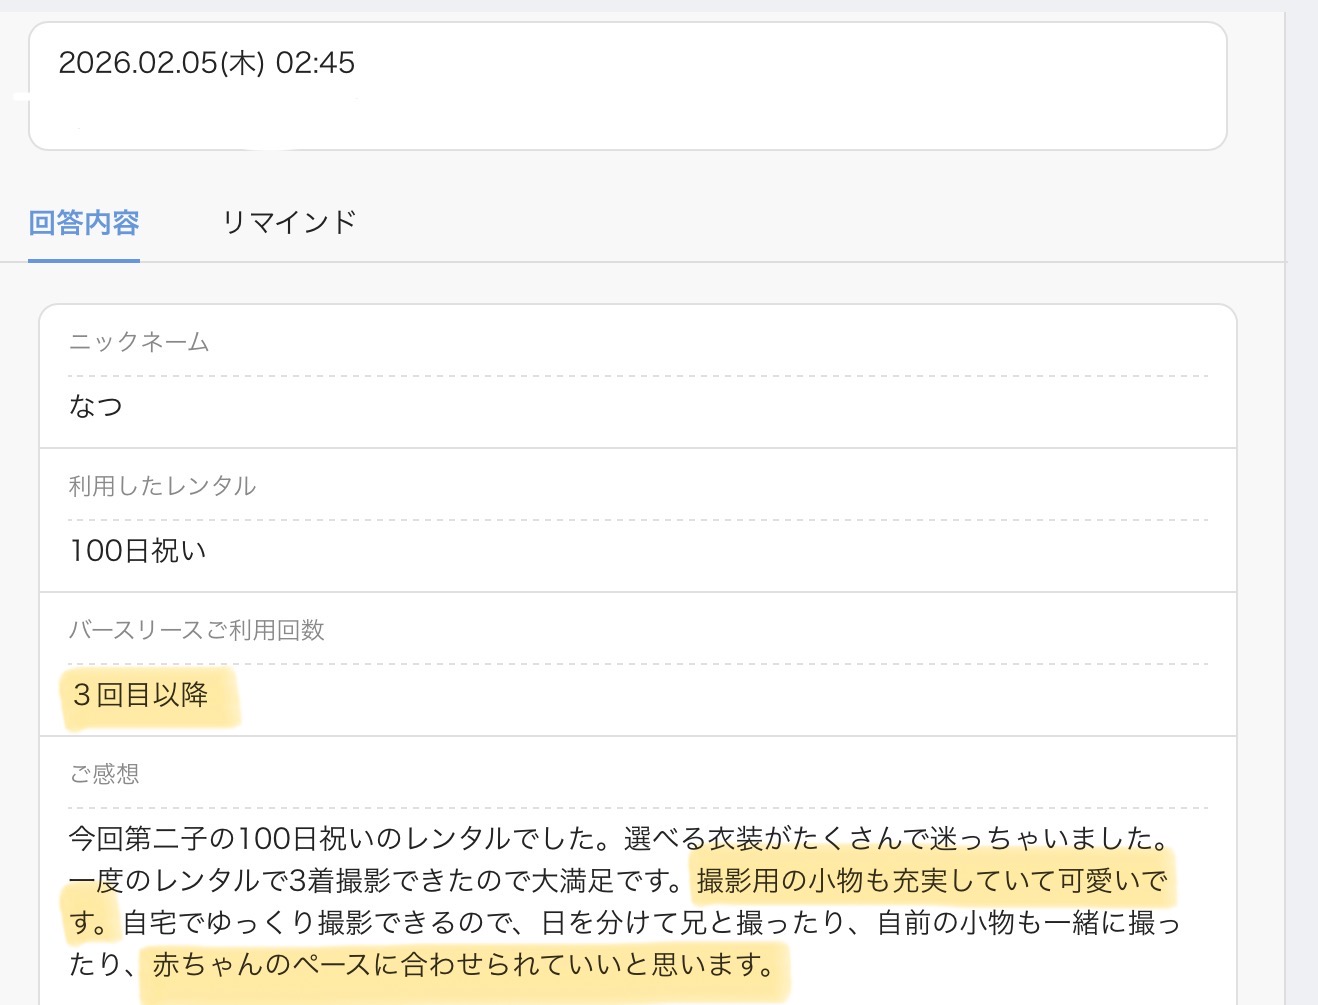Image resolution: width=1318 pixels, height=1005 pixels.
Task: Click the highlighted 3回目以降 answer
Action: tap(141, 694)
